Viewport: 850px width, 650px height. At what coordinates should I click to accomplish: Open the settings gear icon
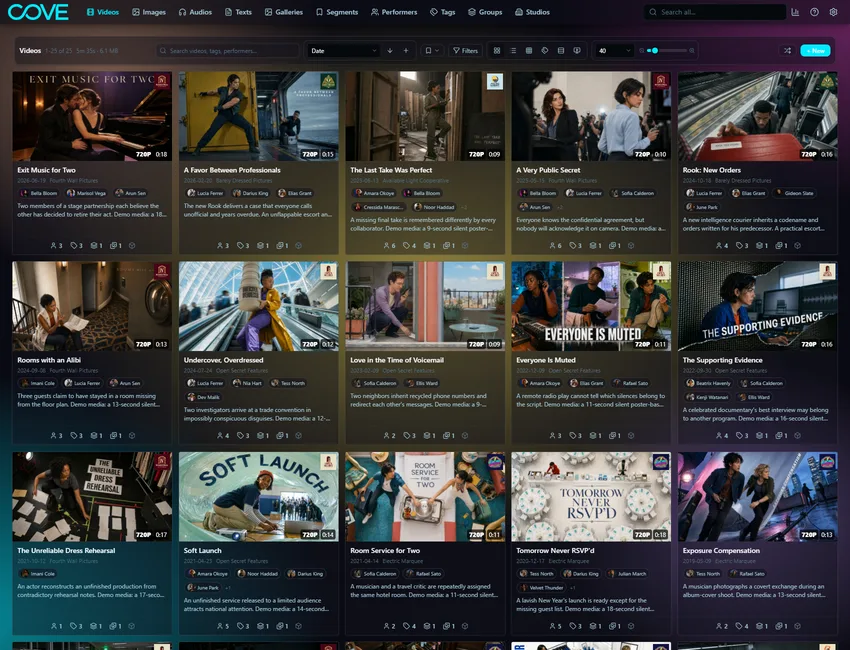click(x=833, y=12)
